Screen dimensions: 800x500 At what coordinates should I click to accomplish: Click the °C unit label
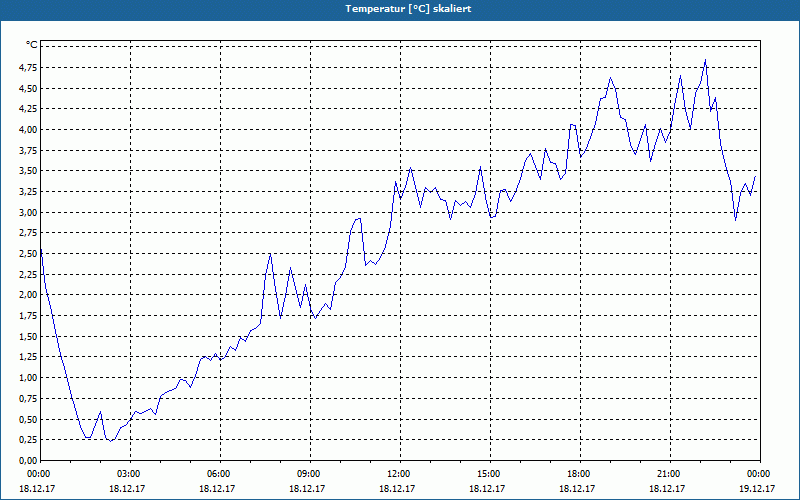[32, 45]
